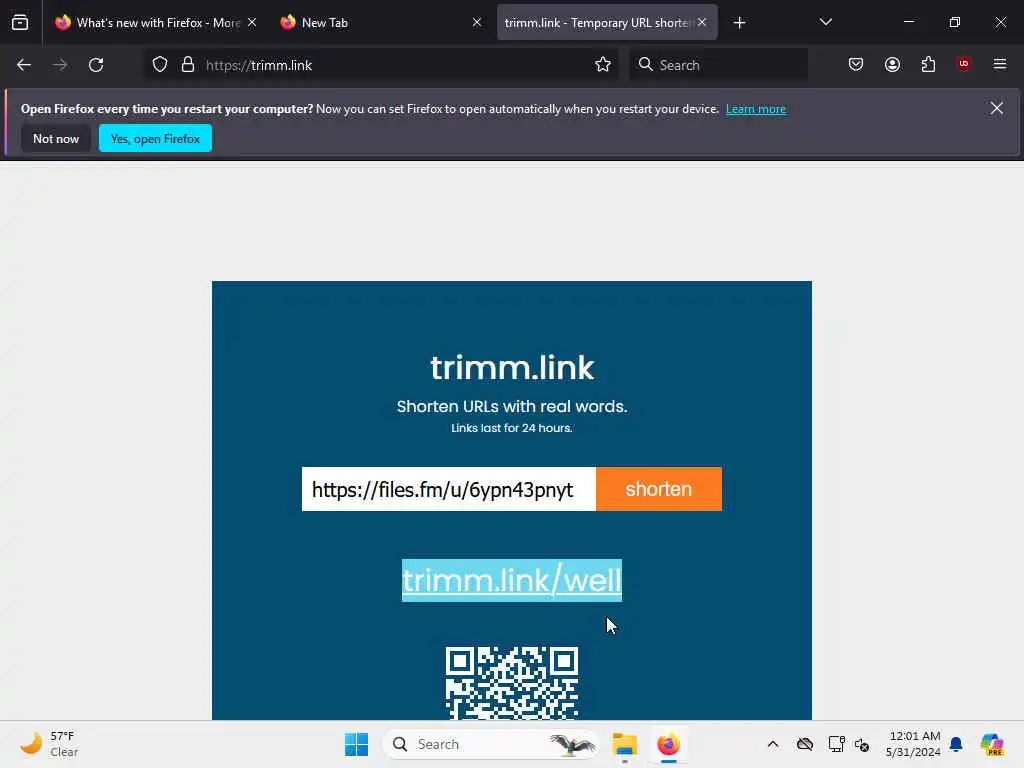The width and height of the screenshot is (1024, 768).
Task: Open the weather widget showing 57°F
Action: pyautogui.click(x=50, y=744)
